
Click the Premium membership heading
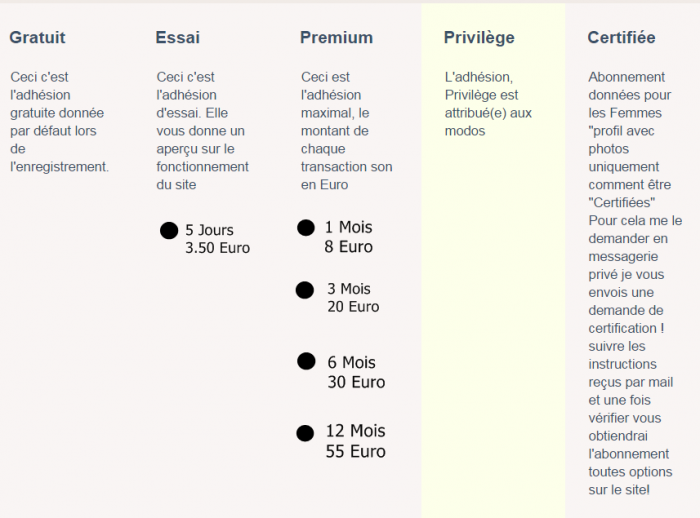pos(337,38)
